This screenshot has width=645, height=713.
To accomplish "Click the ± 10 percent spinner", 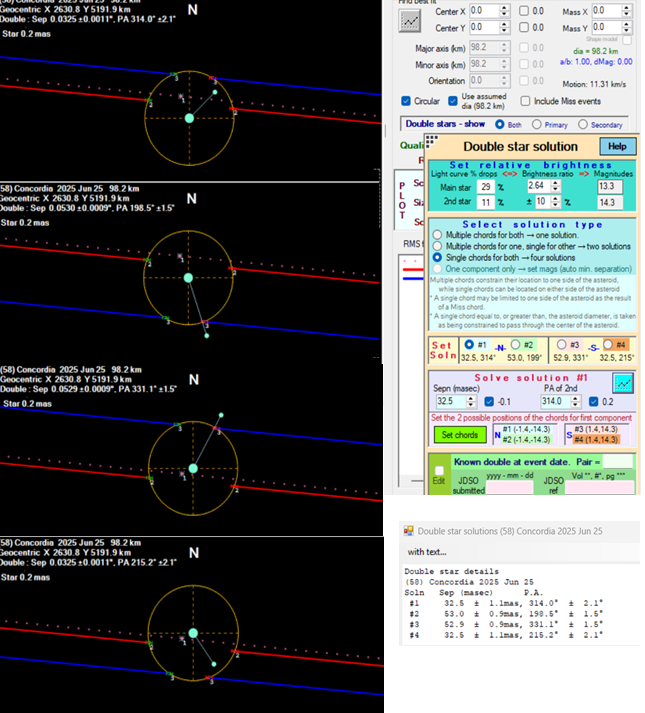I will 555,201.
